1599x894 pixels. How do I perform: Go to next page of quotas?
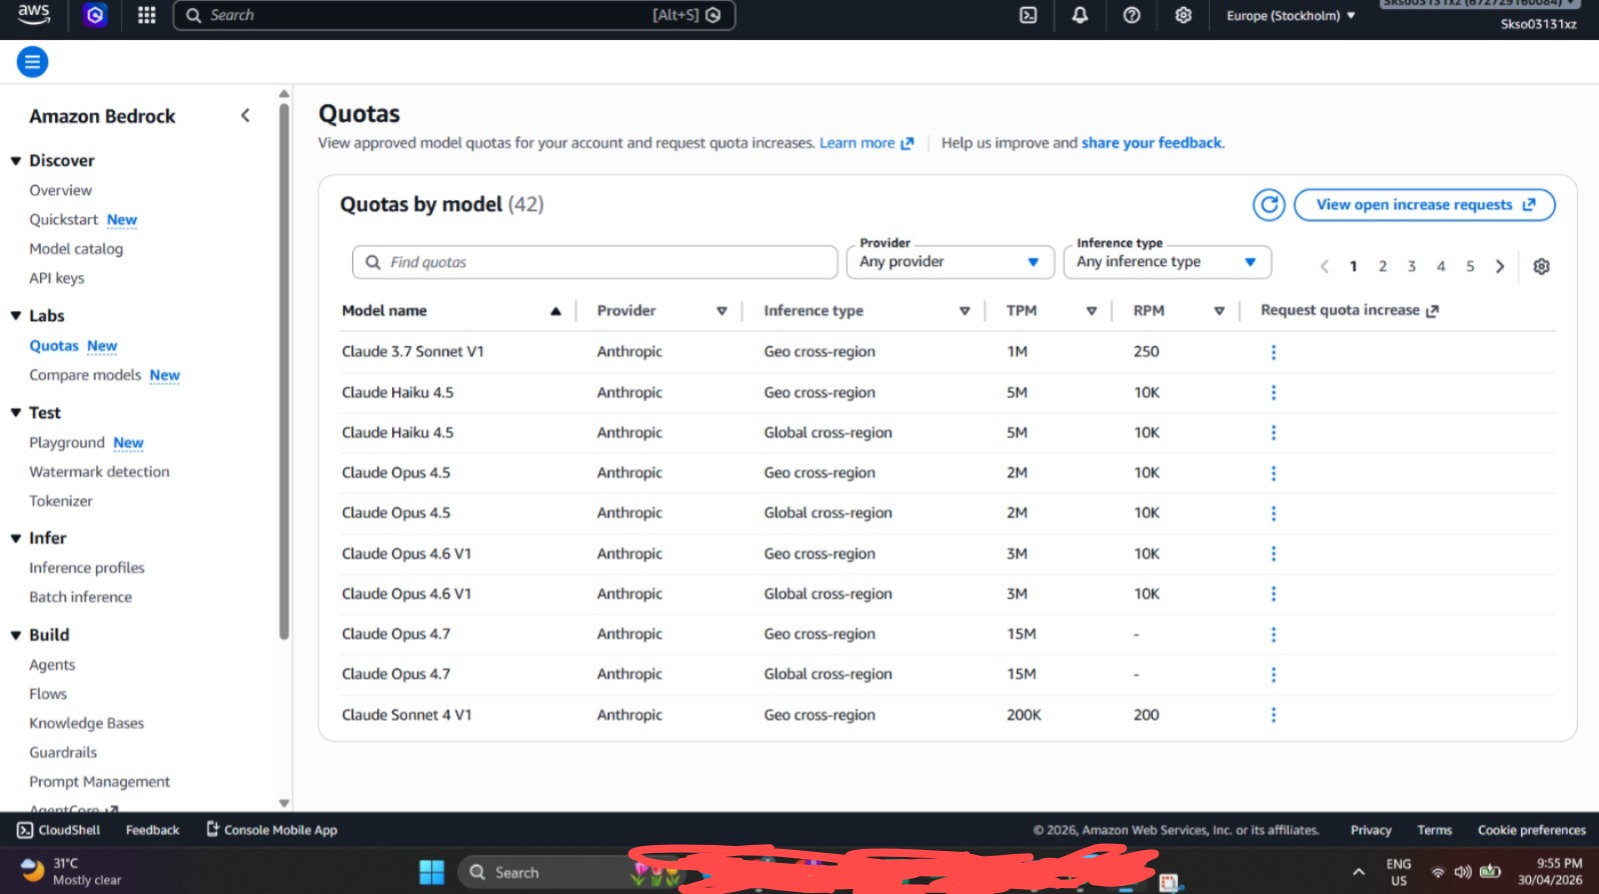pyautogui.click(x=1500, y=266)
